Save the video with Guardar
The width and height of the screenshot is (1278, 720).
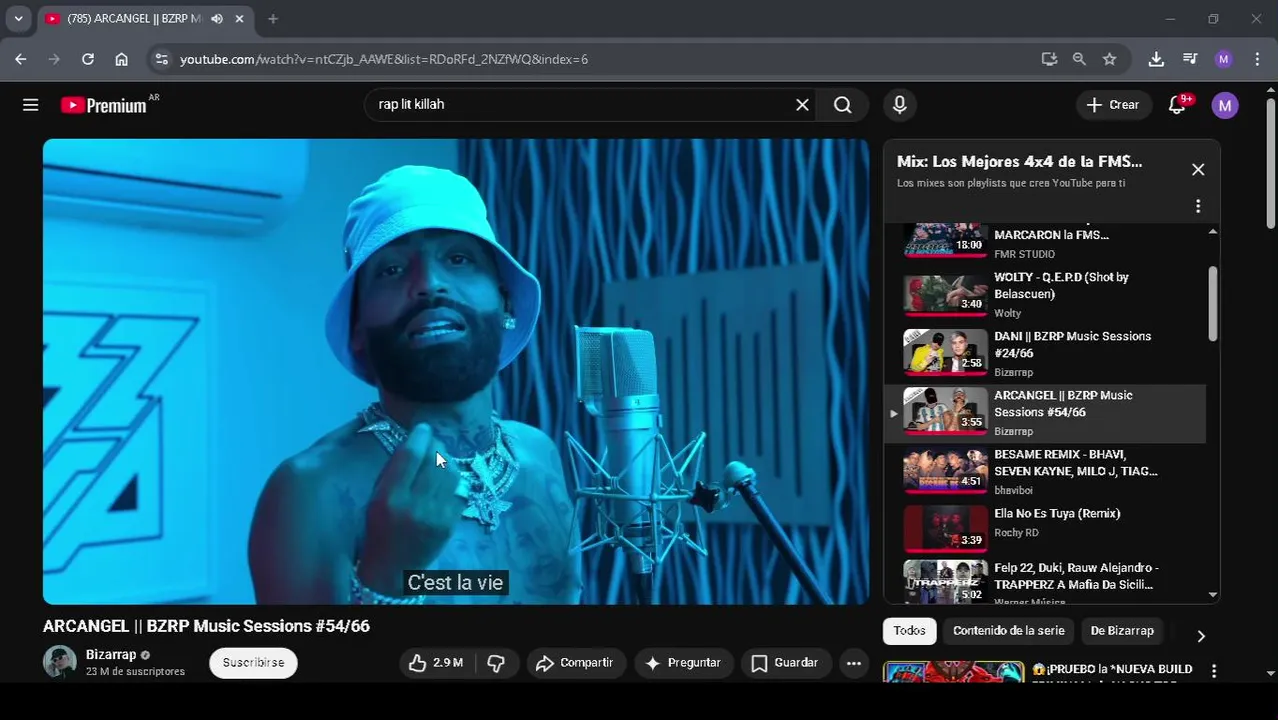(786, 663)
